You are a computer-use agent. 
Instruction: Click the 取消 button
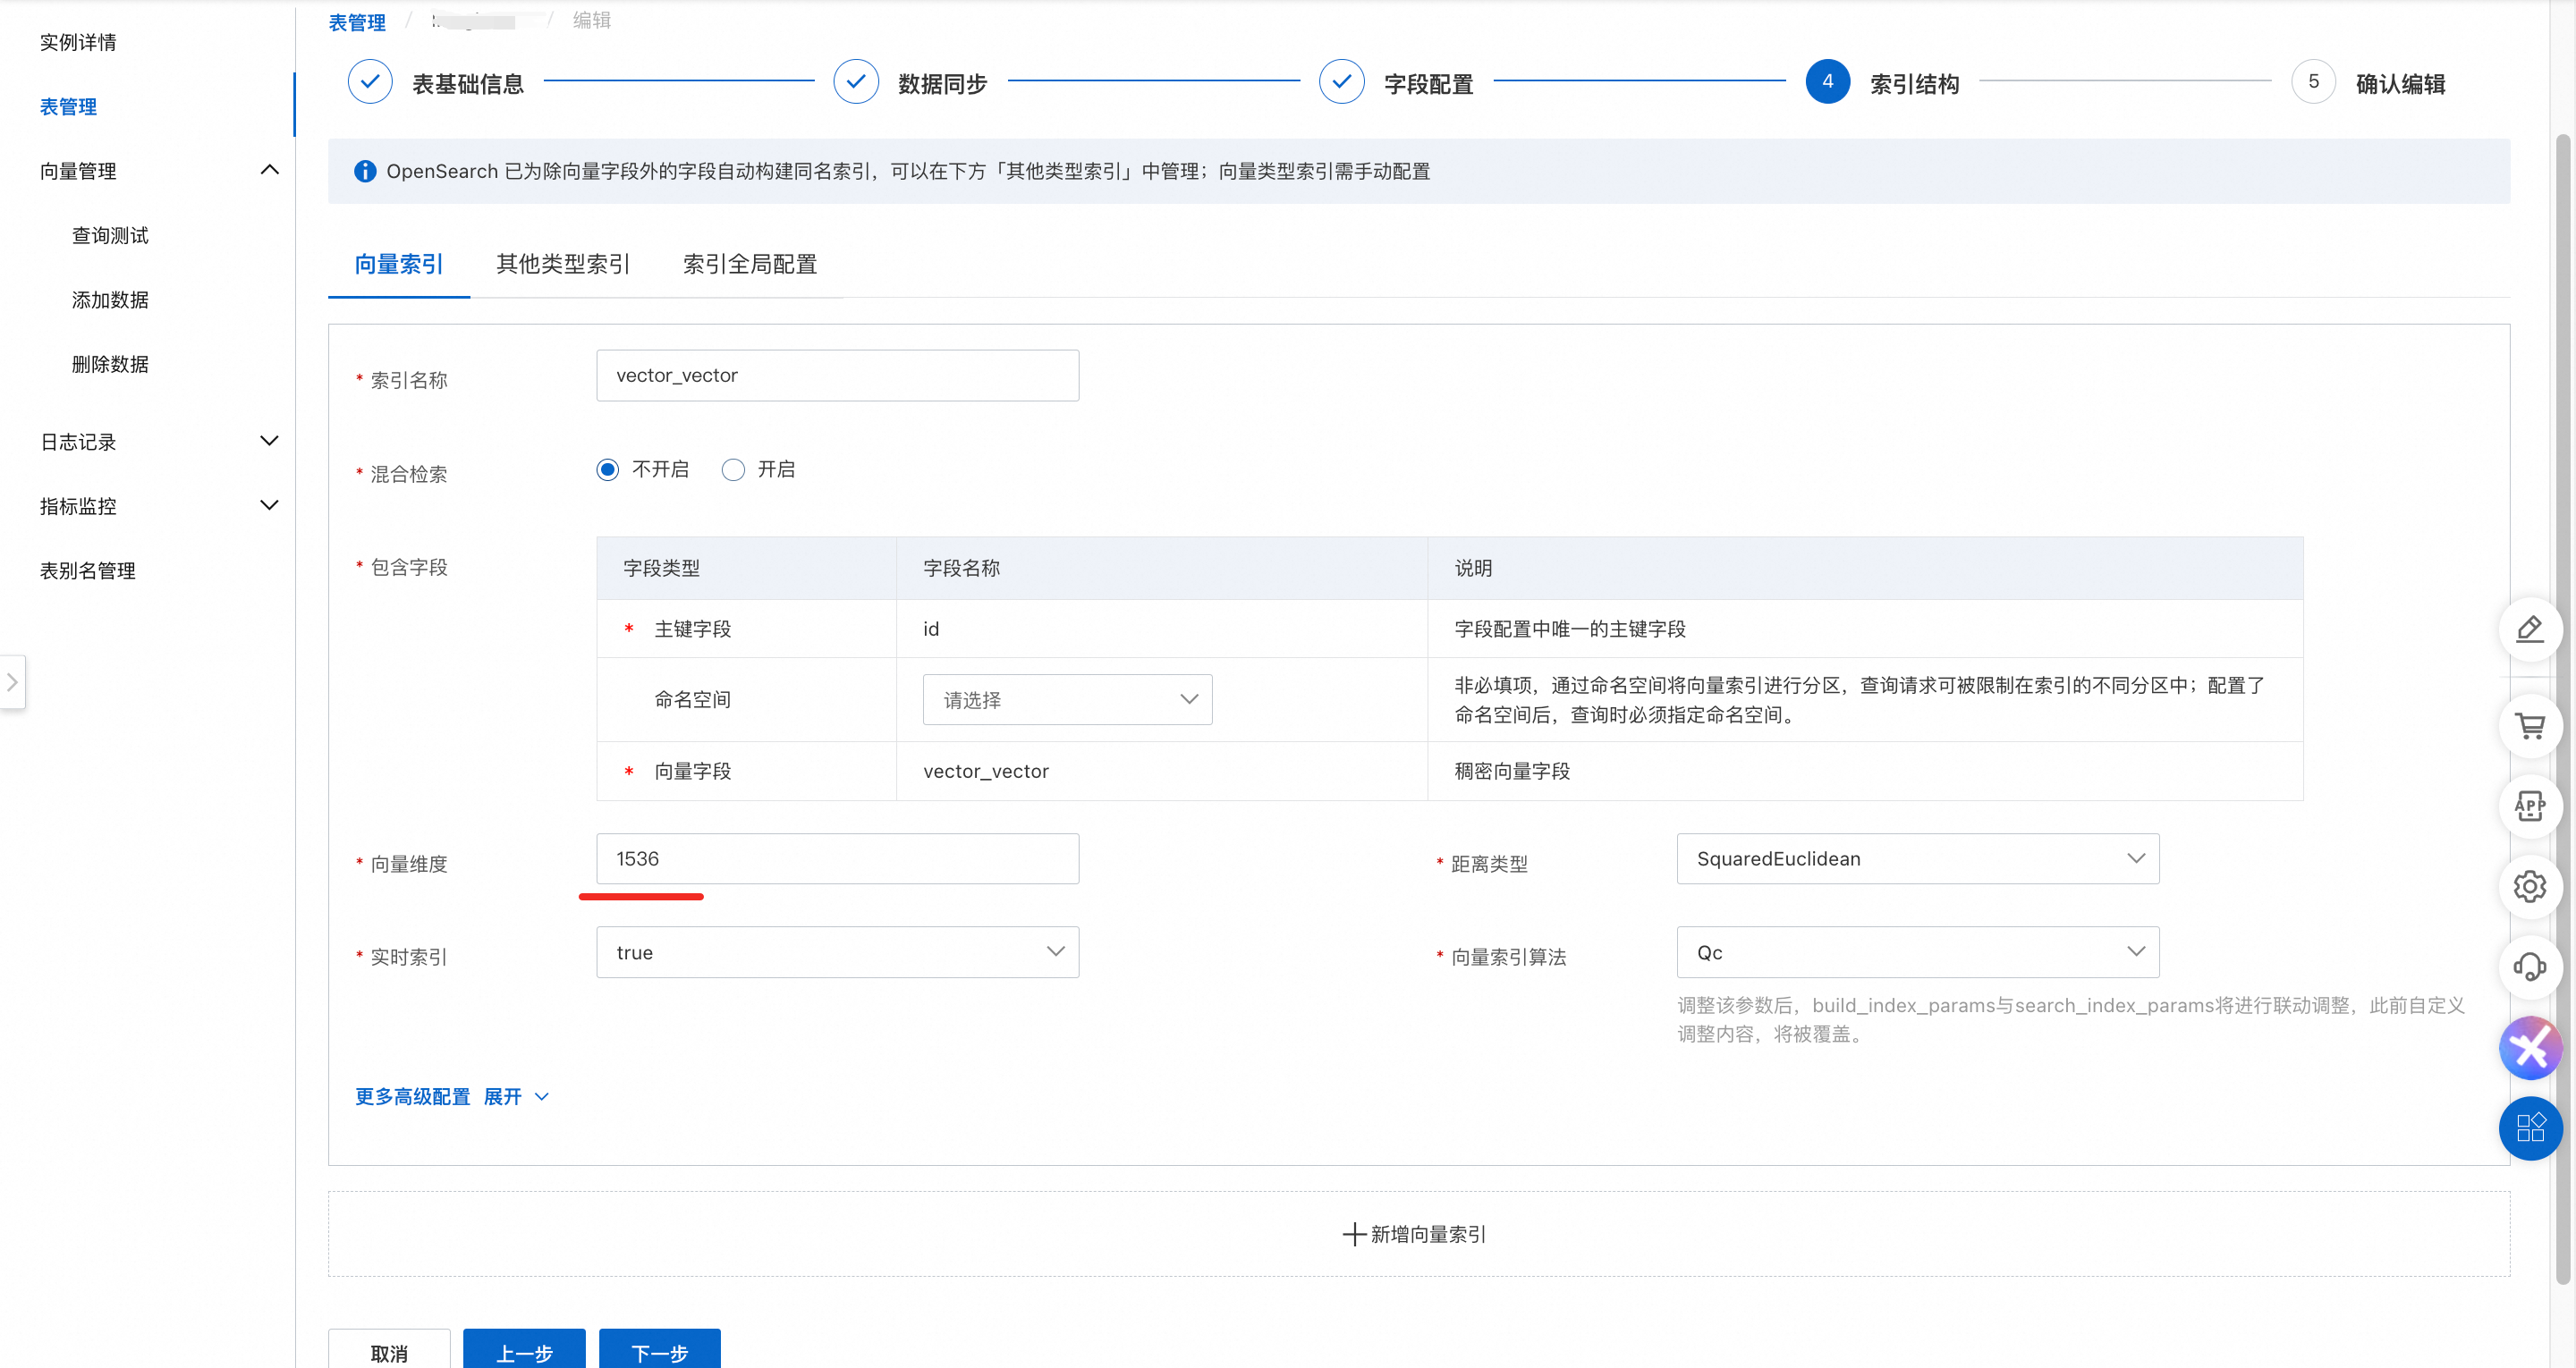point(389,1350)
